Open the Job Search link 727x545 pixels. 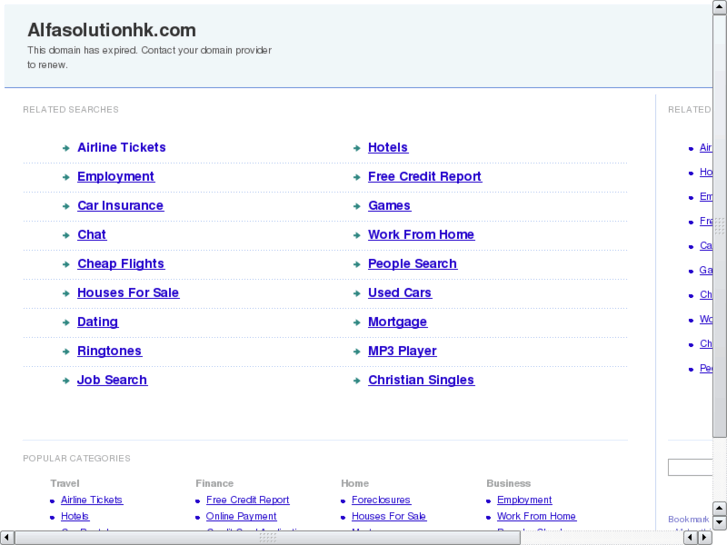coord(112,381)
